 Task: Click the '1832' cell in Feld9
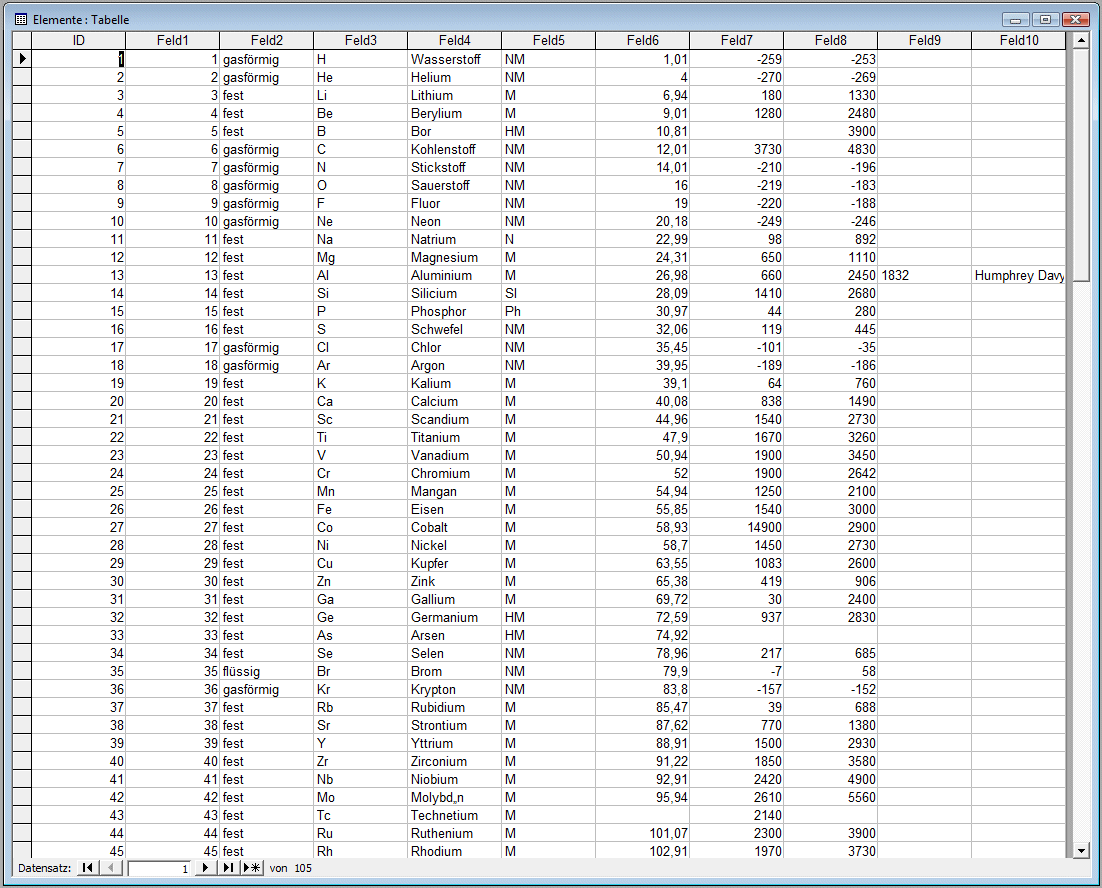[x=925, y=275]
